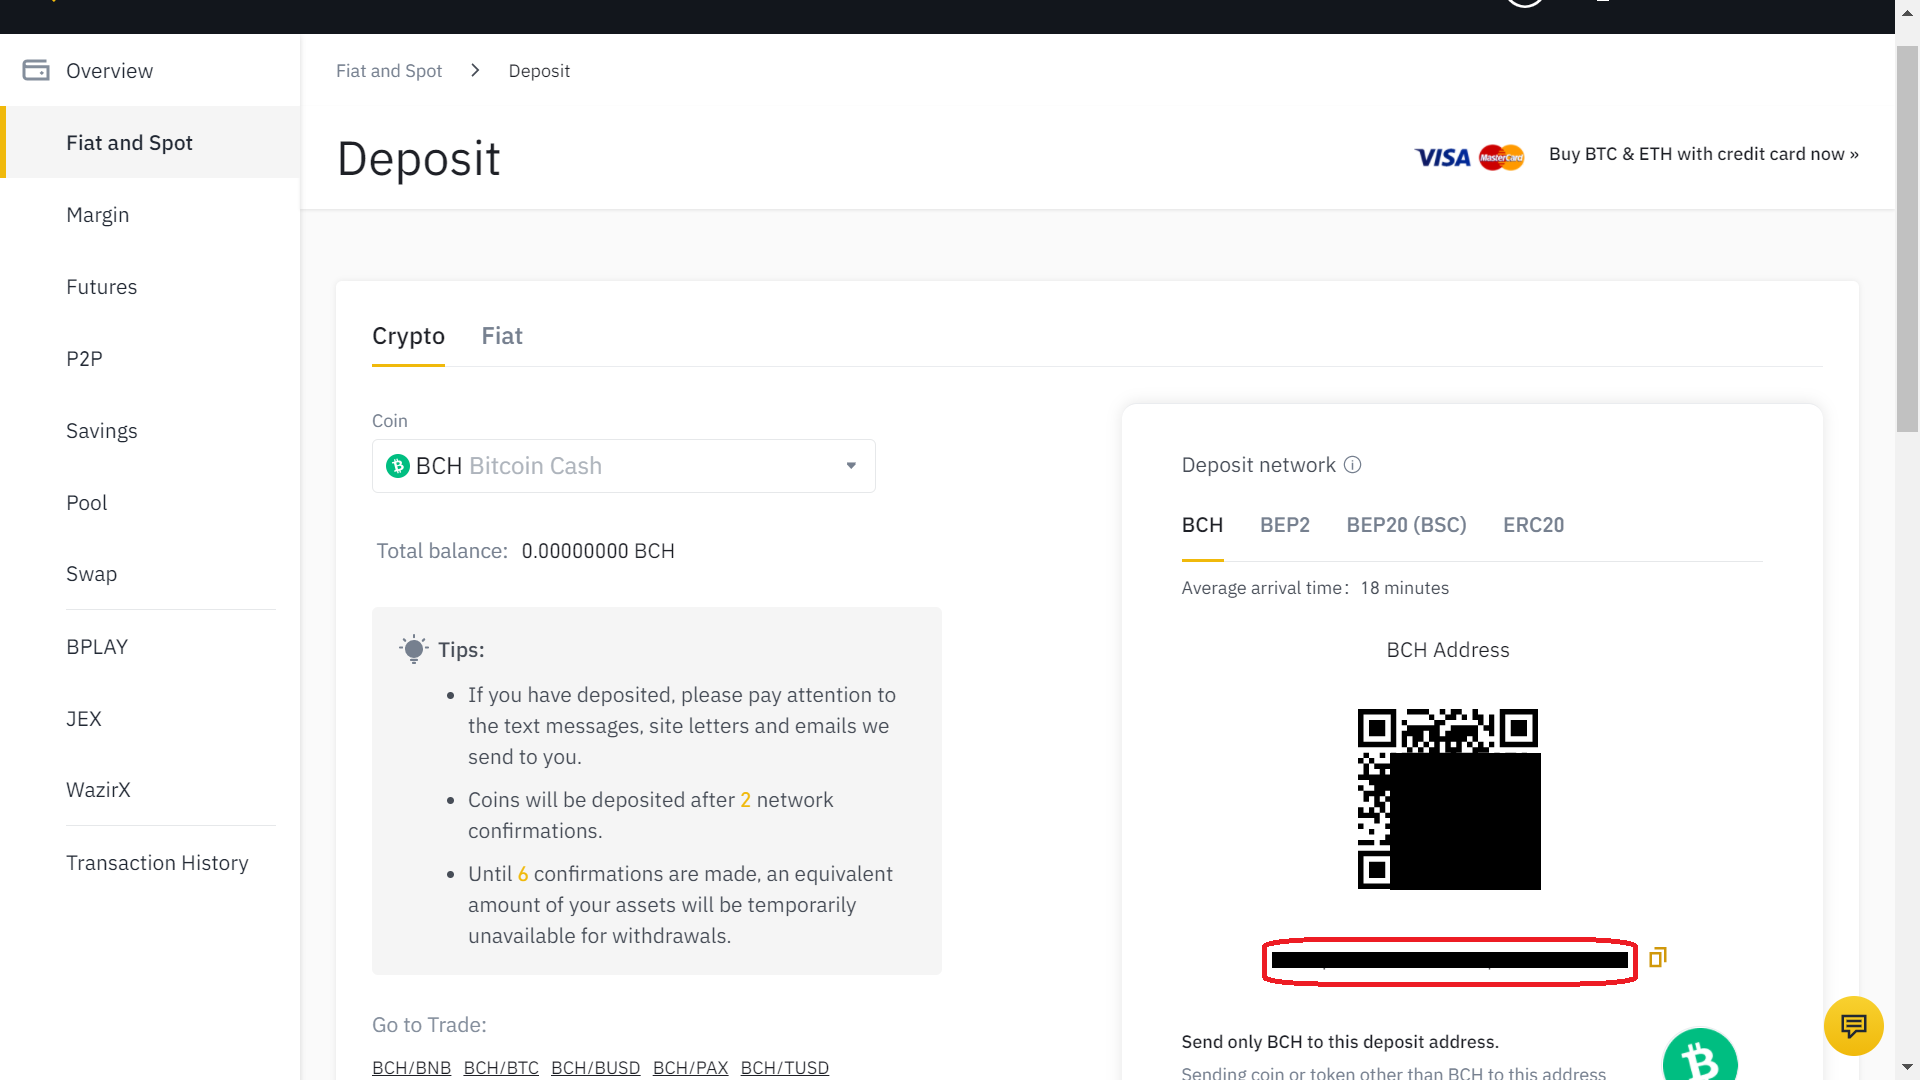Image resolution: width=1920 pixels, height=1080 pixels.
Task: Select the BEP2 deposit network
Action: [x=1284, y=525]
